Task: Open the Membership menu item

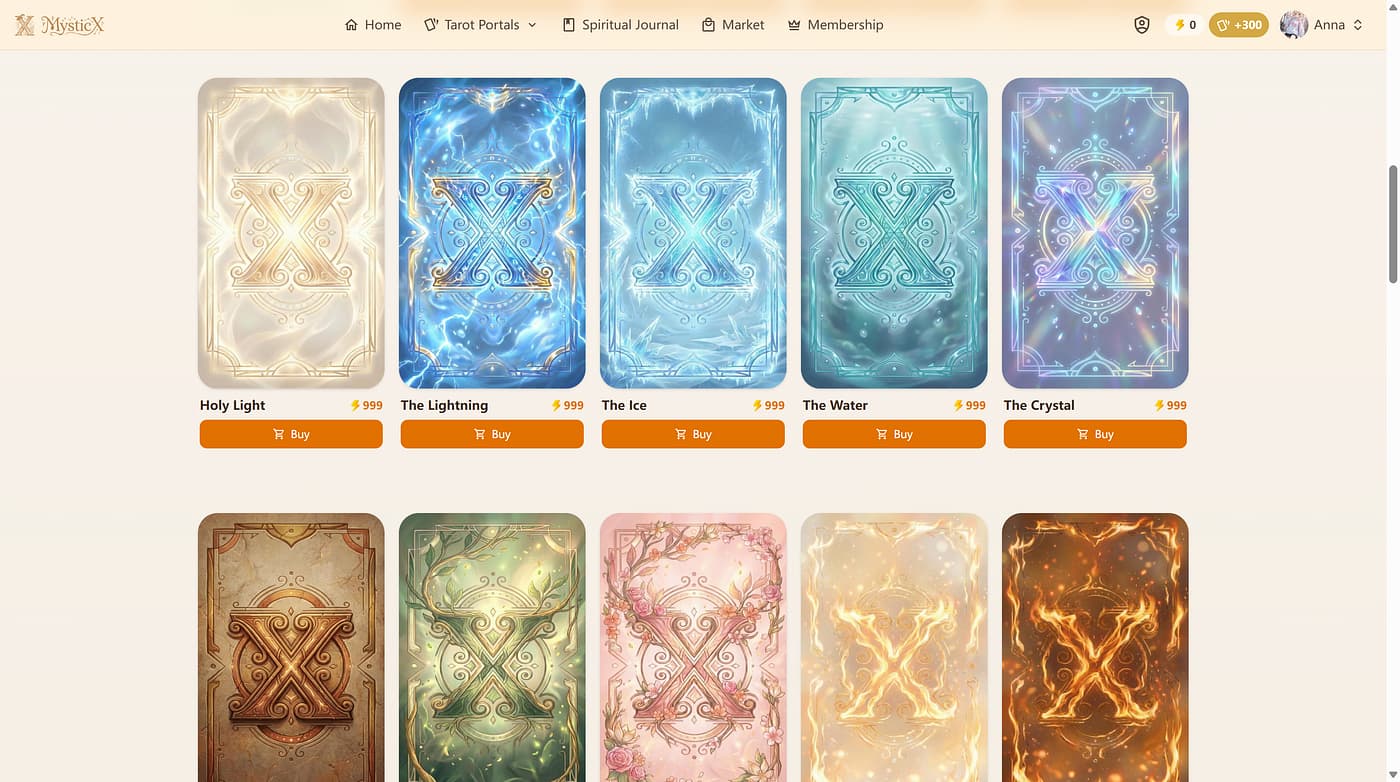Action: pos(836,25)
